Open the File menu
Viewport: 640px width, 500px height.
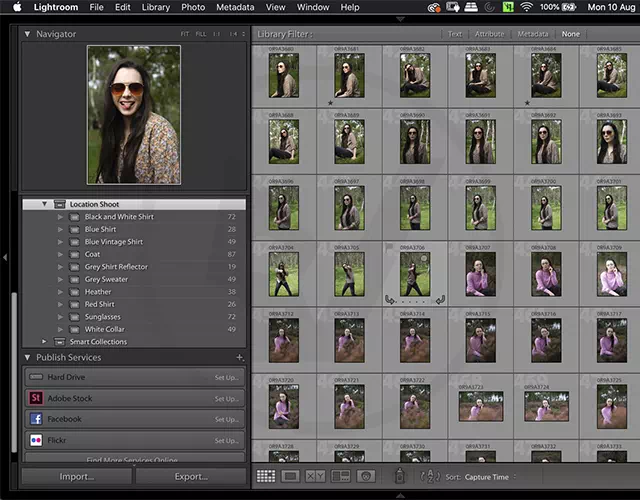(96, 7)
